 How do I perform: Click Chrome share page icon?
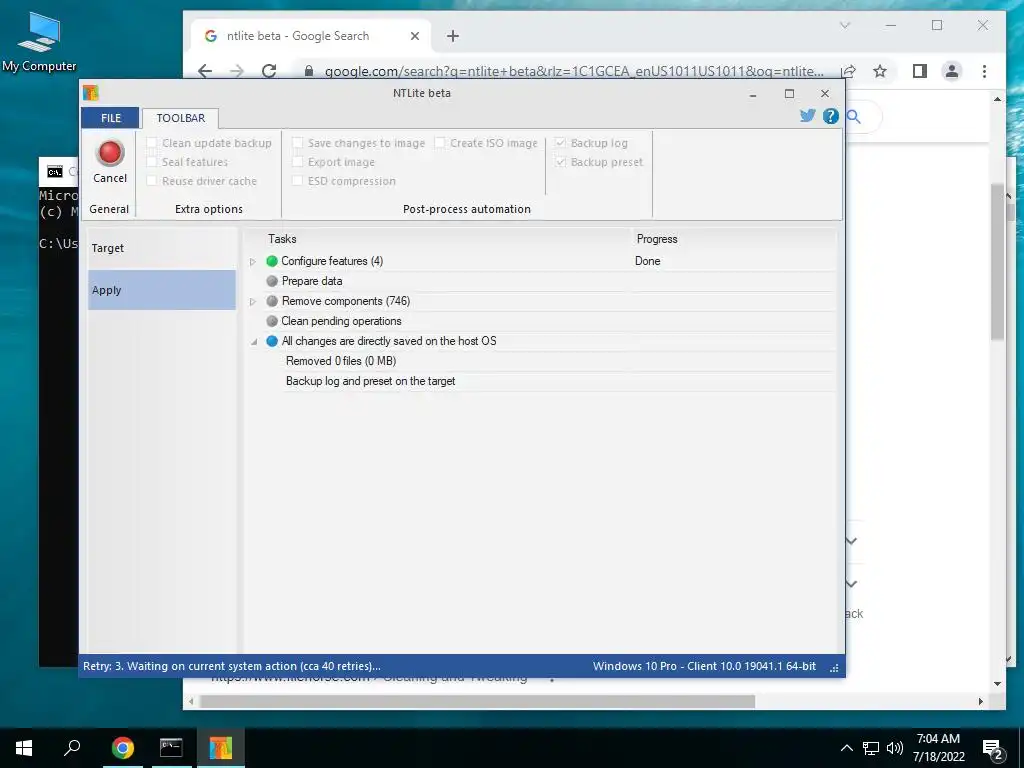[x=848, y=71]
